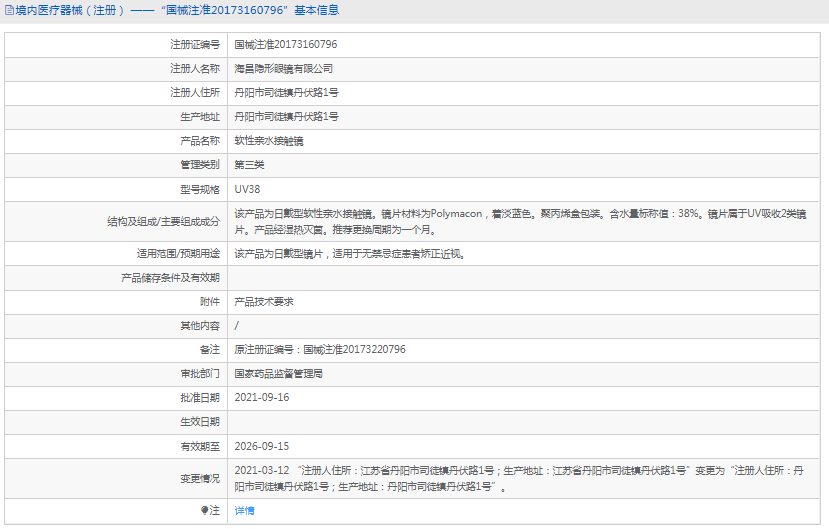The image size is (829, 529).
Task: Click the original registration number in 备注 row
Action: pyautogui.click(x=320, y=349)
